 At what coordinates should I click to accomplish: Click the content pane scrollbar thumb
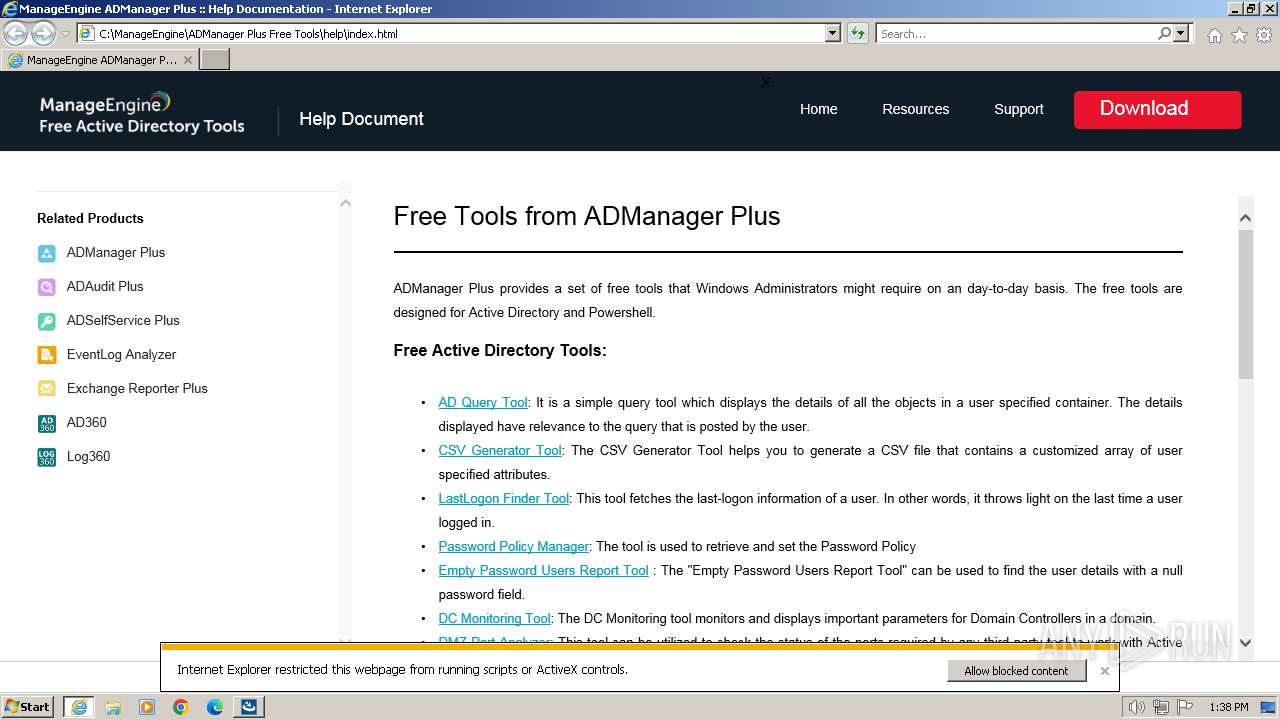(1246, 304)
